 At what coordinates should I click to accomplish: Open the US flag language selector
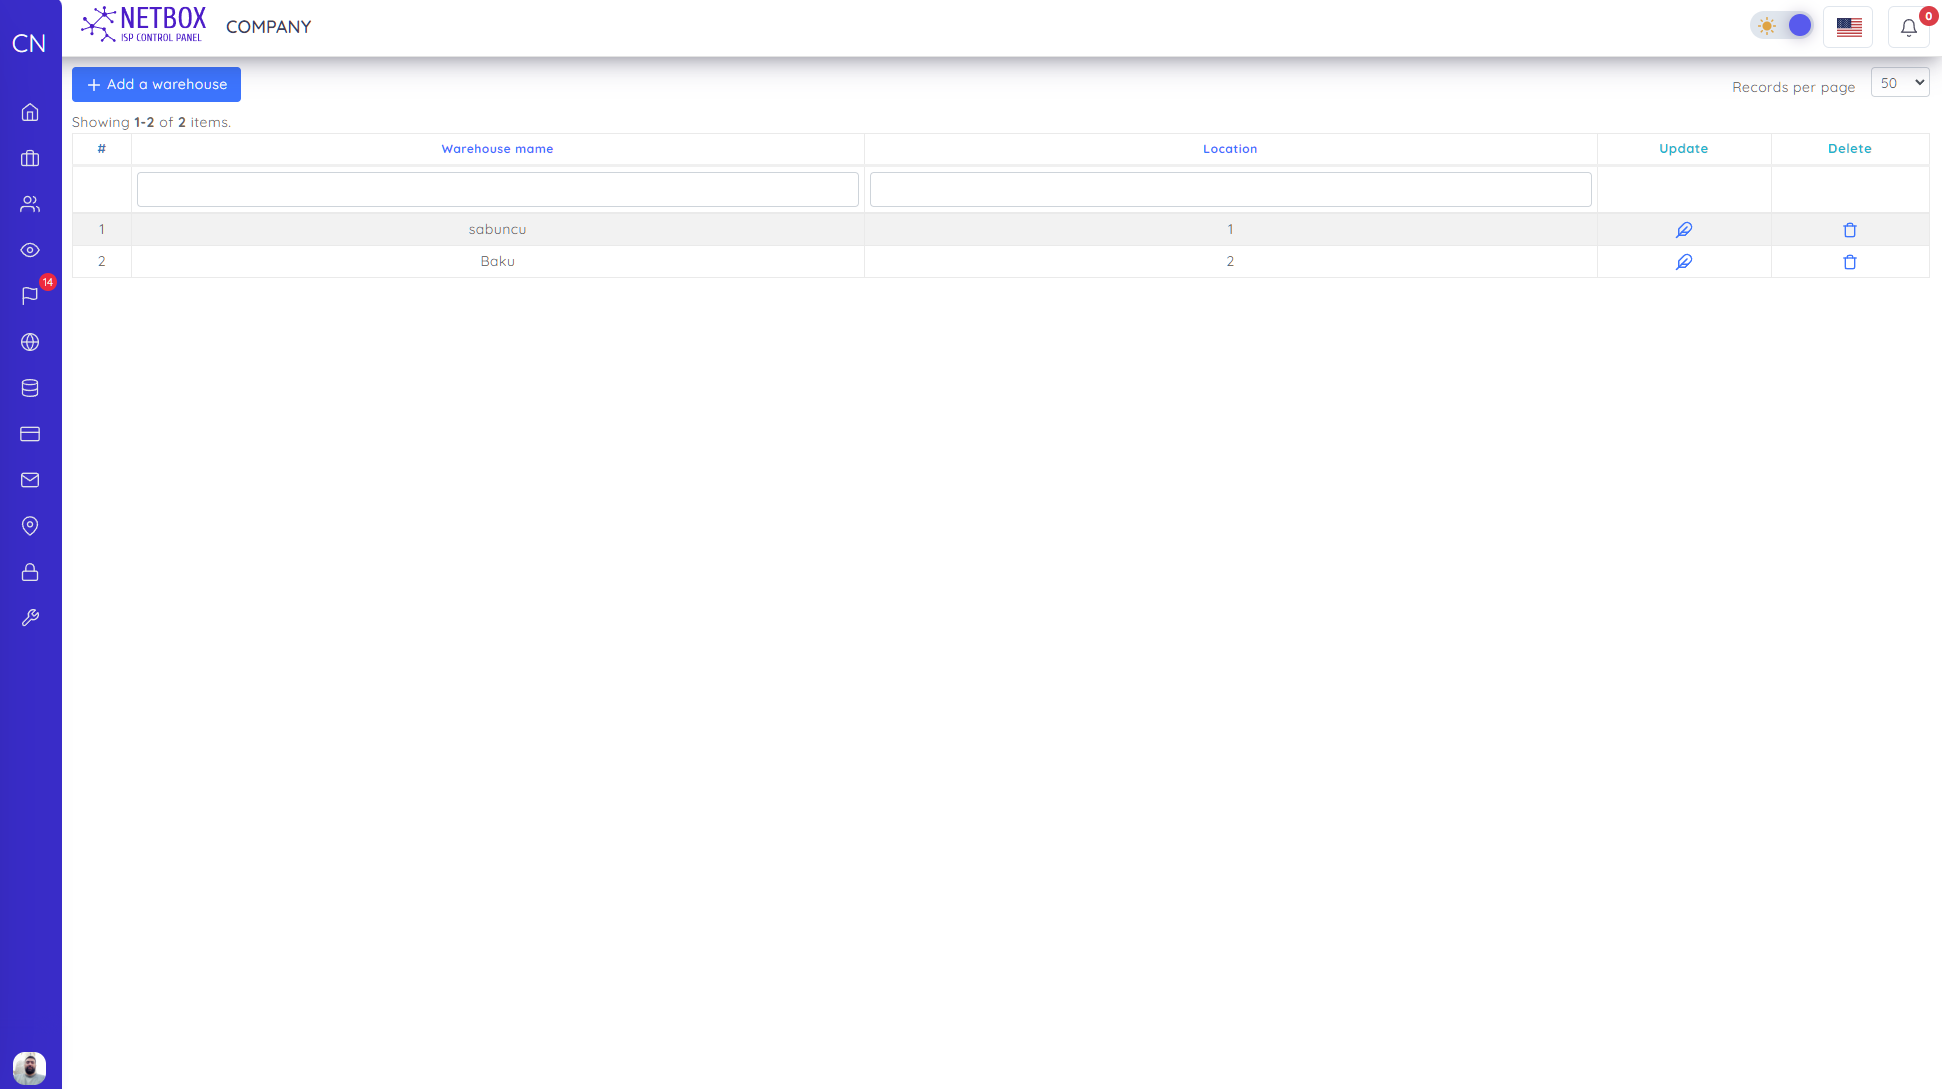pyautogui.click(x=1848, y=27)
